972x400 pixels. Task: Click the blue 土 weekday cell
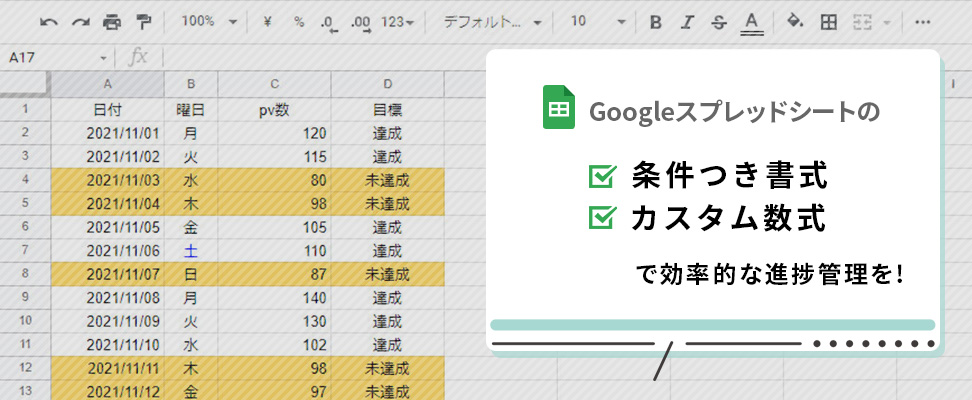[x=191, y=251]
